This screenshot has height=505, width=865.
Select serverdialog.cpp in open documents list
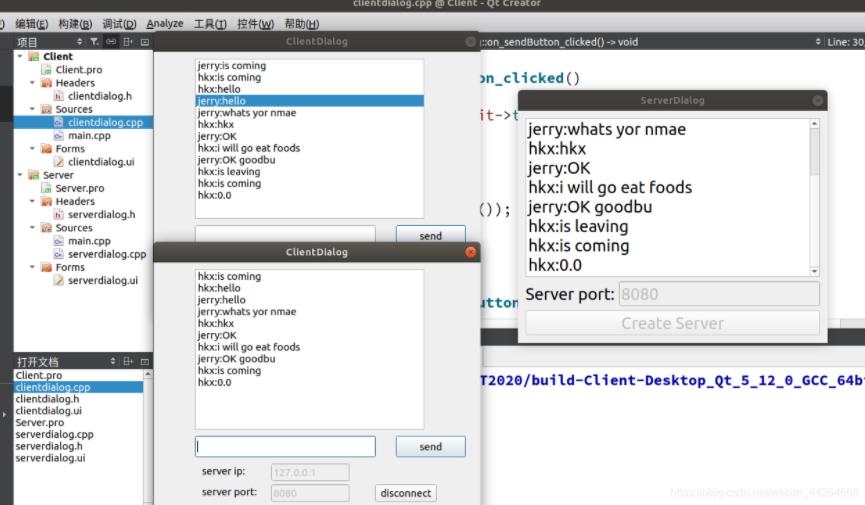54,434
